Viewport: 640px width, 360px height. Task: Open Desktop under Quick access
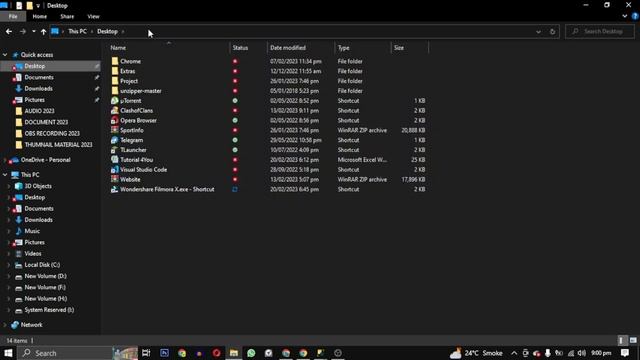click(34, 66)
